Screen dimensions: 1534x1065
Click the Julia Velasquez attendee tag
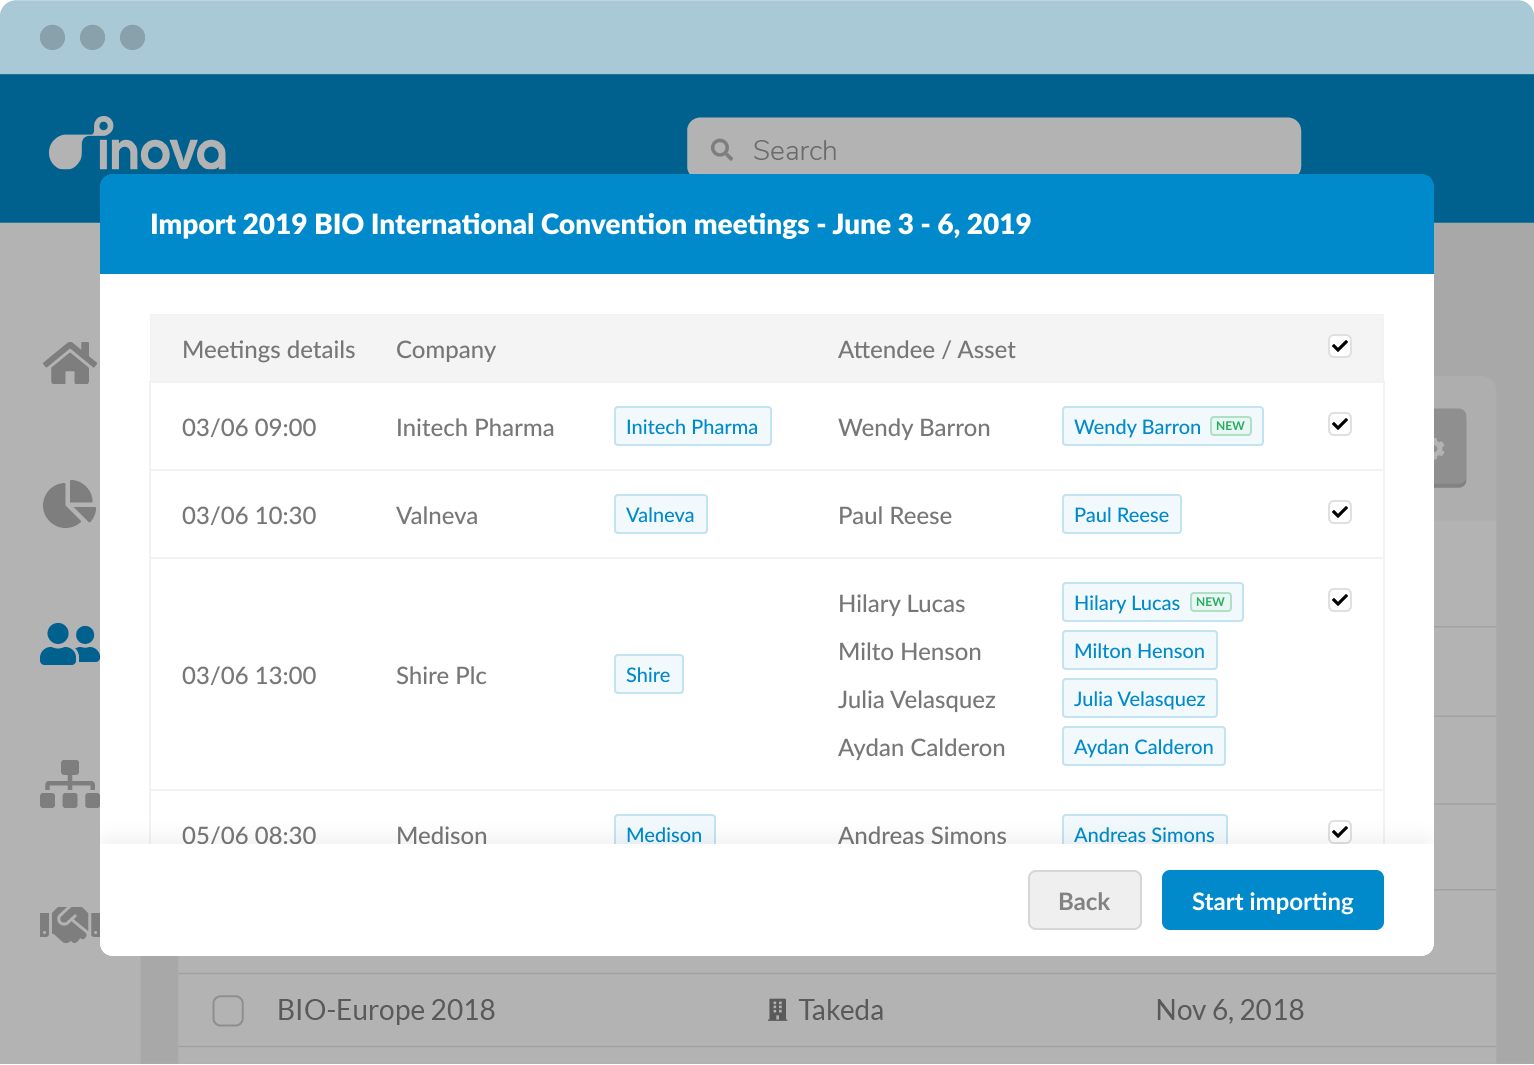tap(1139, 699)
